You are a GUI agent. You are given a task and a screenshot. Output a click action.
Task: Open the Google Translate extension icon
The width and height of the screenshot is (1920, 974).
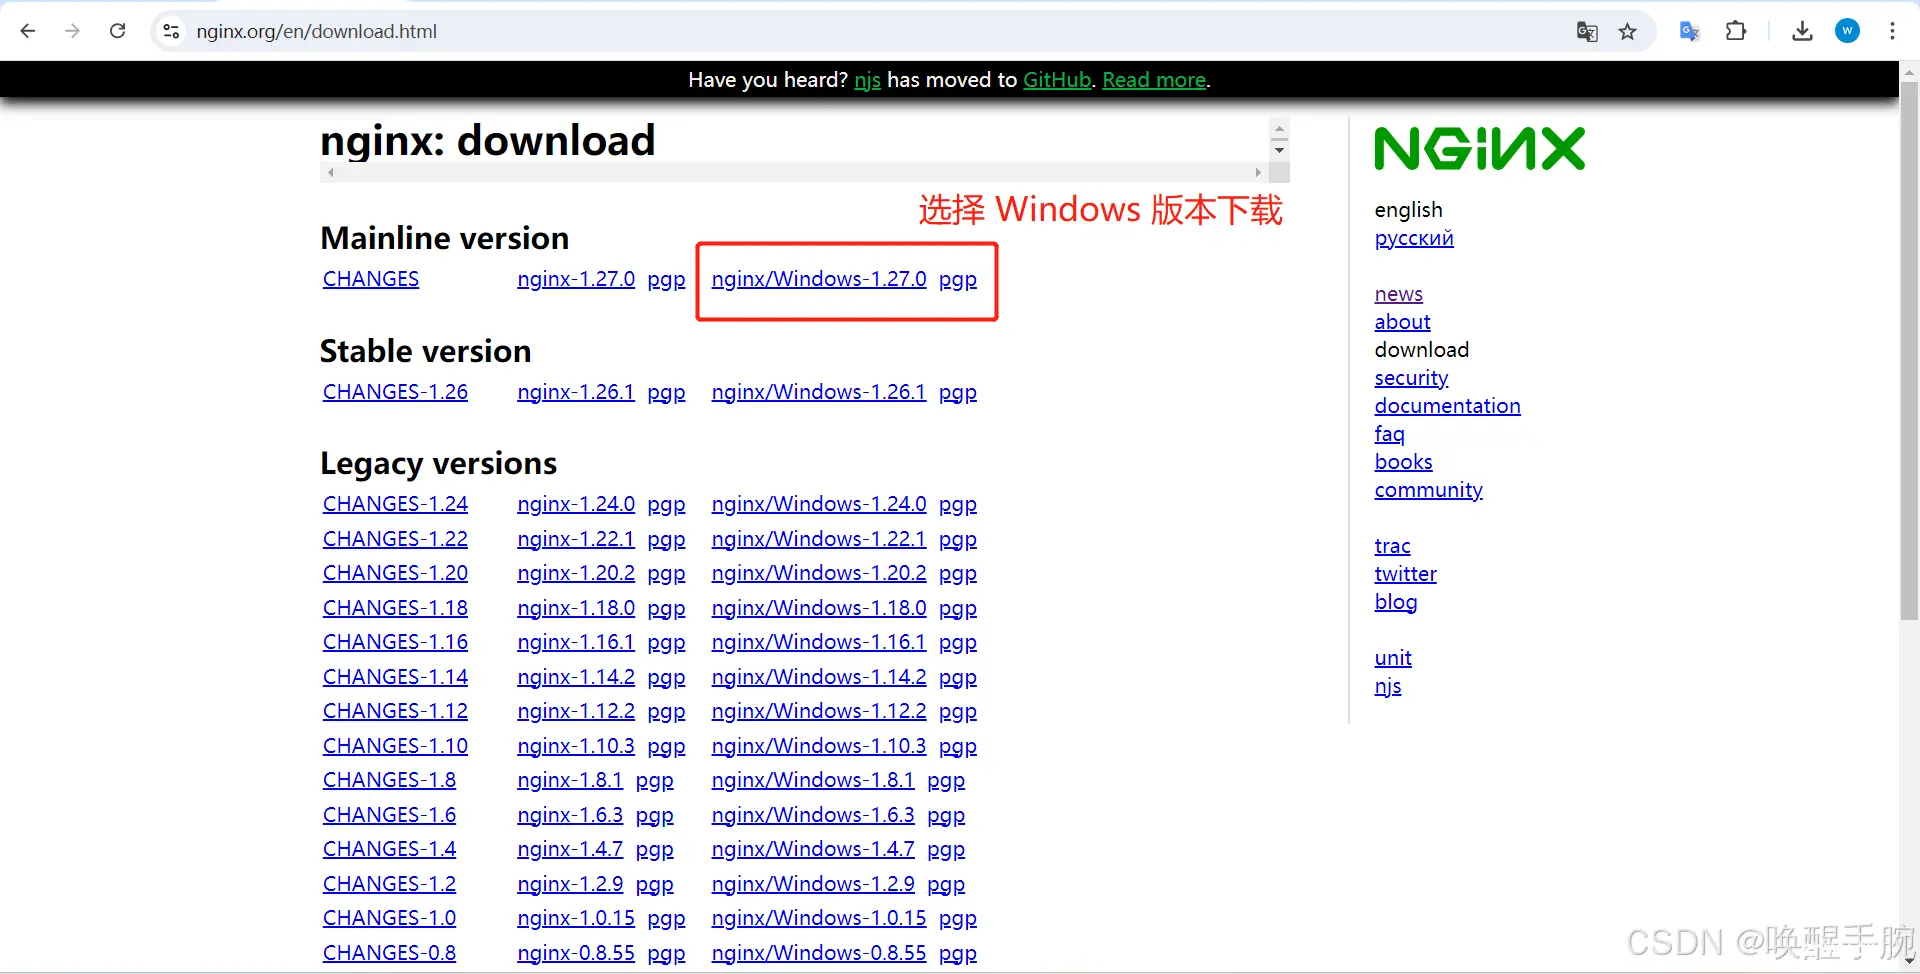click(1690, 31)
